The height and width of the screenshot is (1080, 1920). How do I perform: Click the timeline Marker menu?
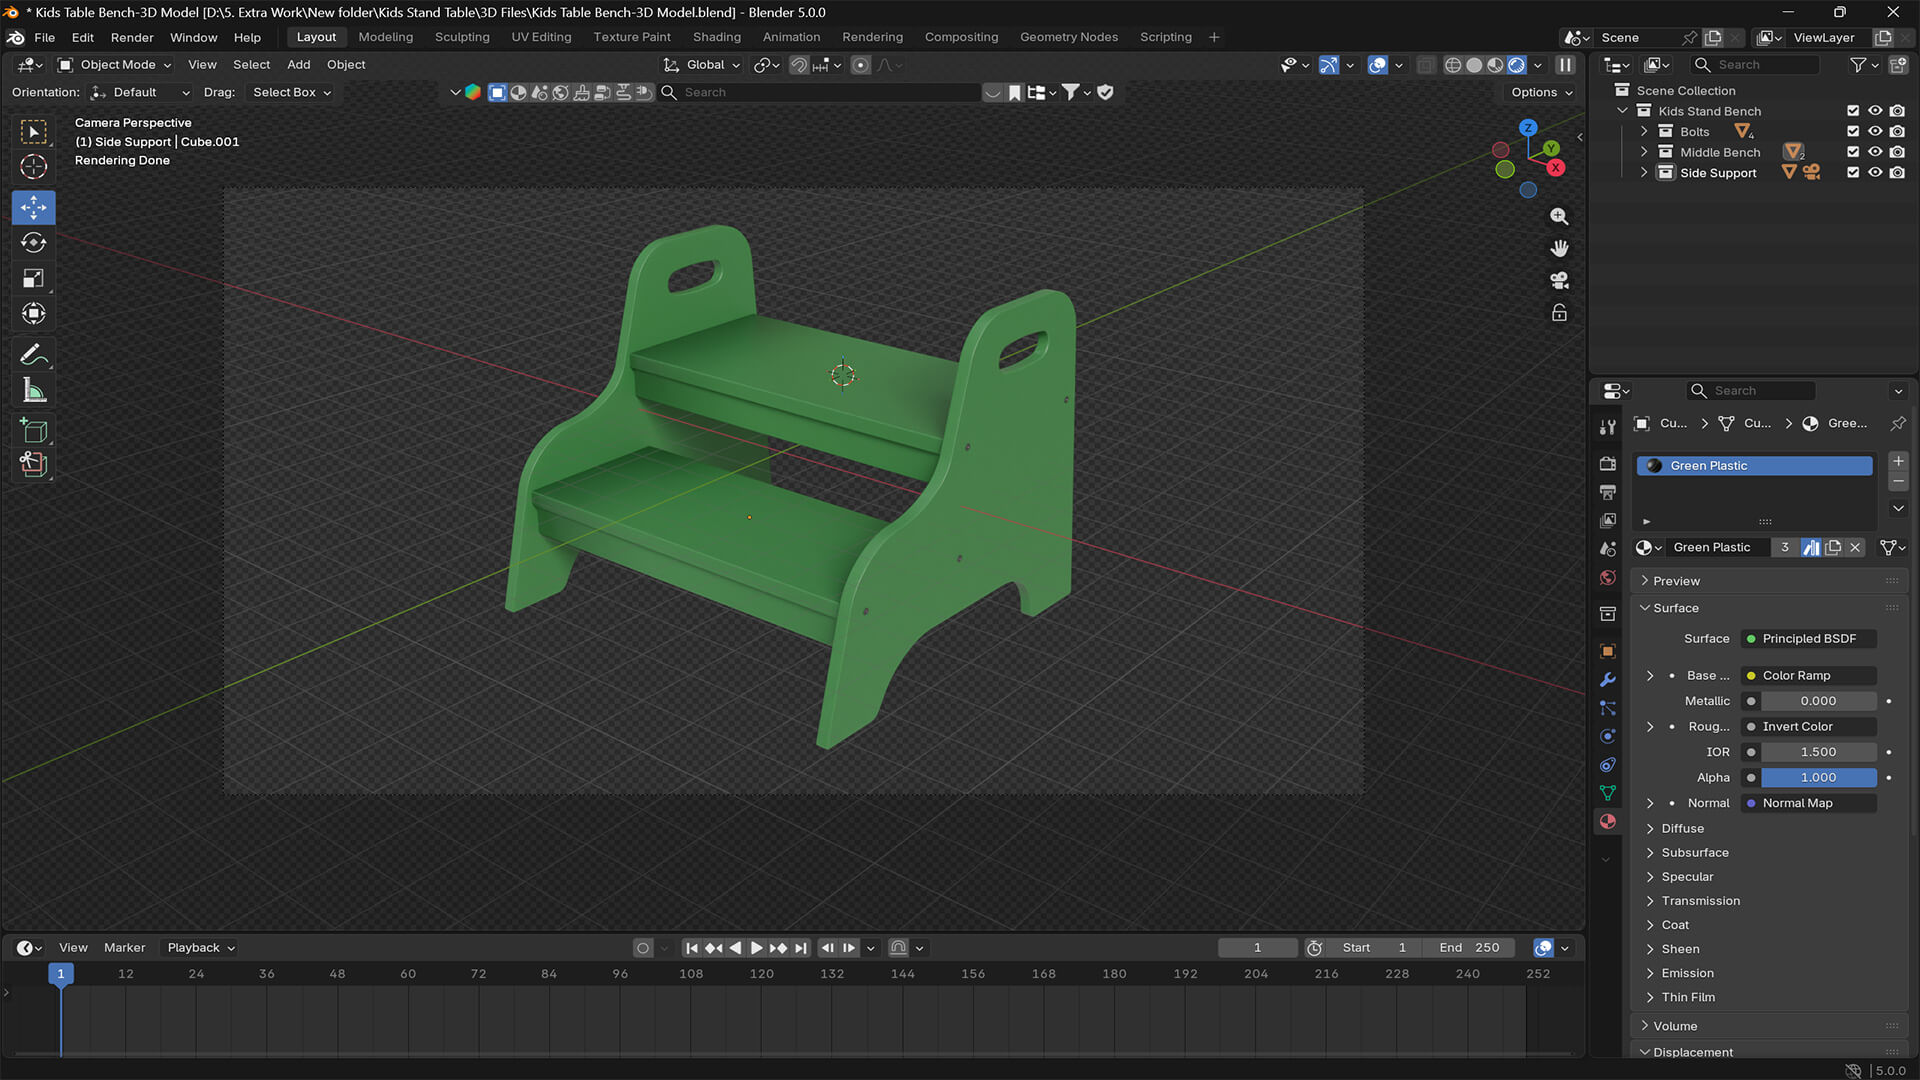pyautogui.click(x=124, y=948)
